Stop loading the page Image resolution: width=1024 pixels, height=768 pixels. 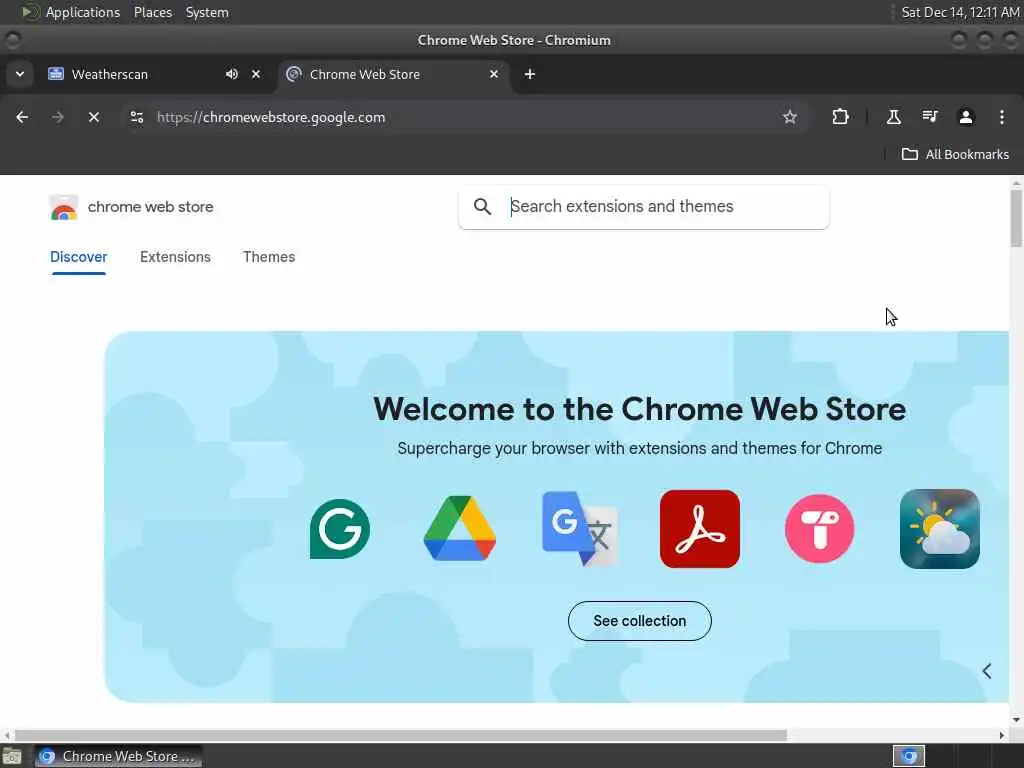click(94, 117)
